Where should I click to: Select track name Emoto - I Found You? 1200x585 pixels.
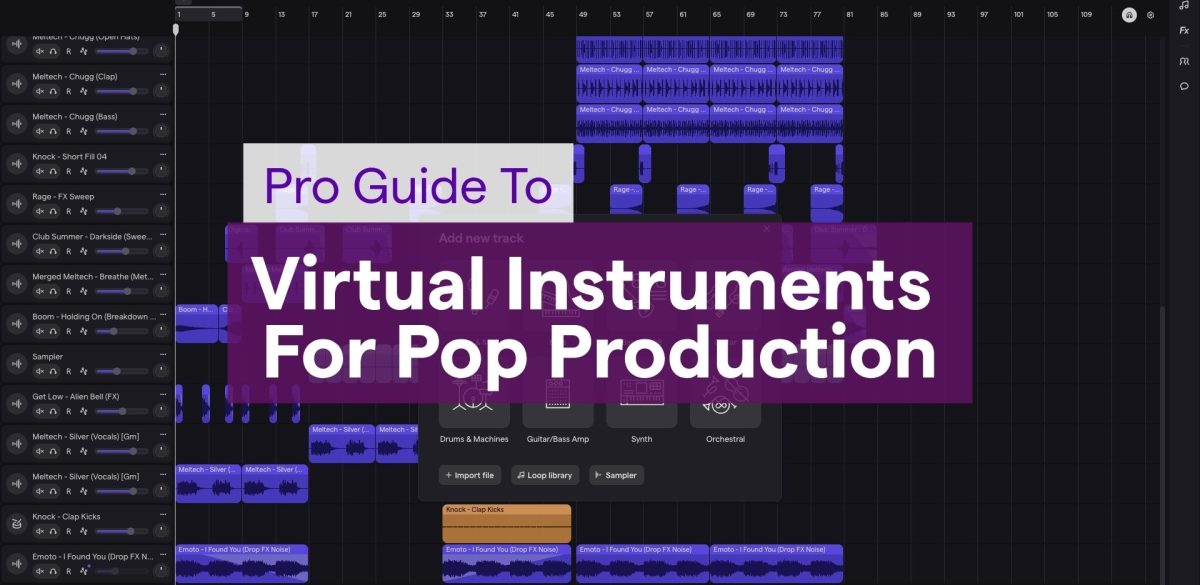click(92, 556)
